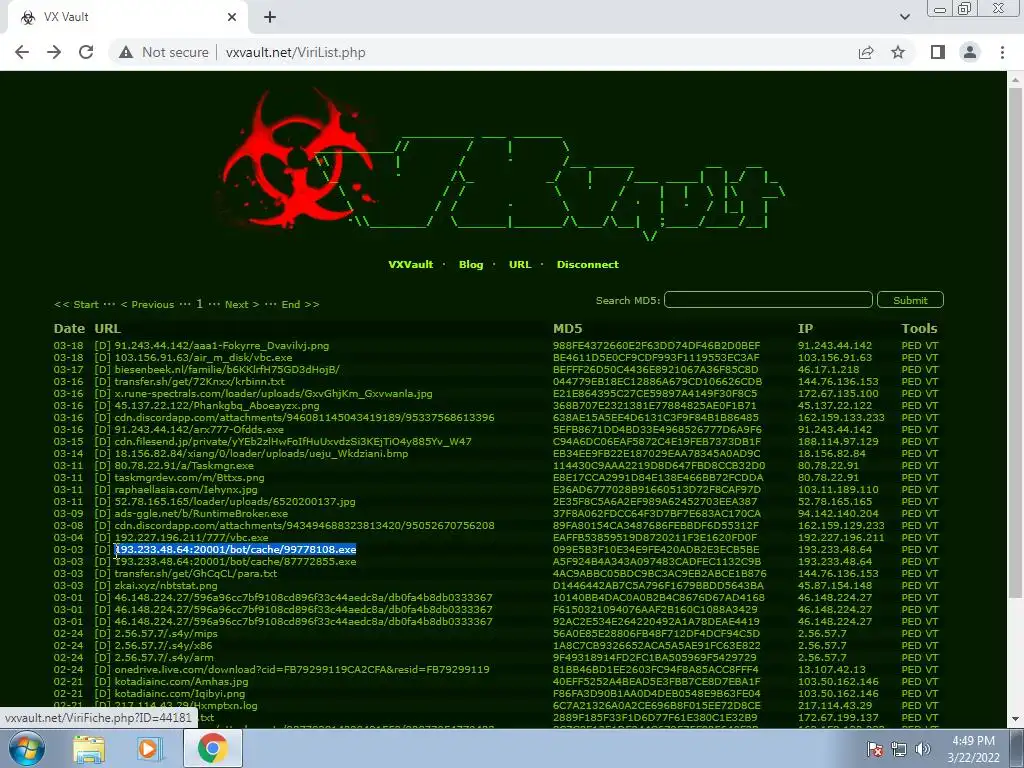Open 192.227.196.211/777/vbc.exe entry
This screenshot has width=1024, height=768.
tap(191, 537)
